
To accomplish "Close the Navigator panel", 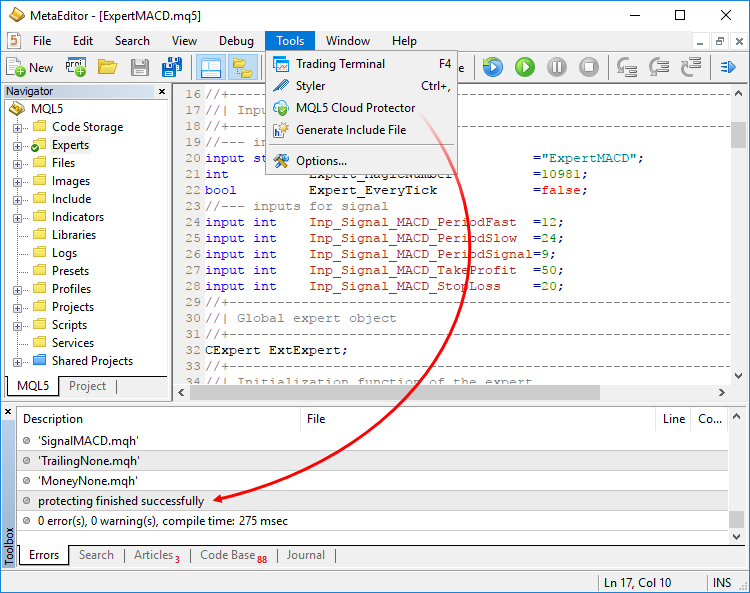I will tap(162, 91).
